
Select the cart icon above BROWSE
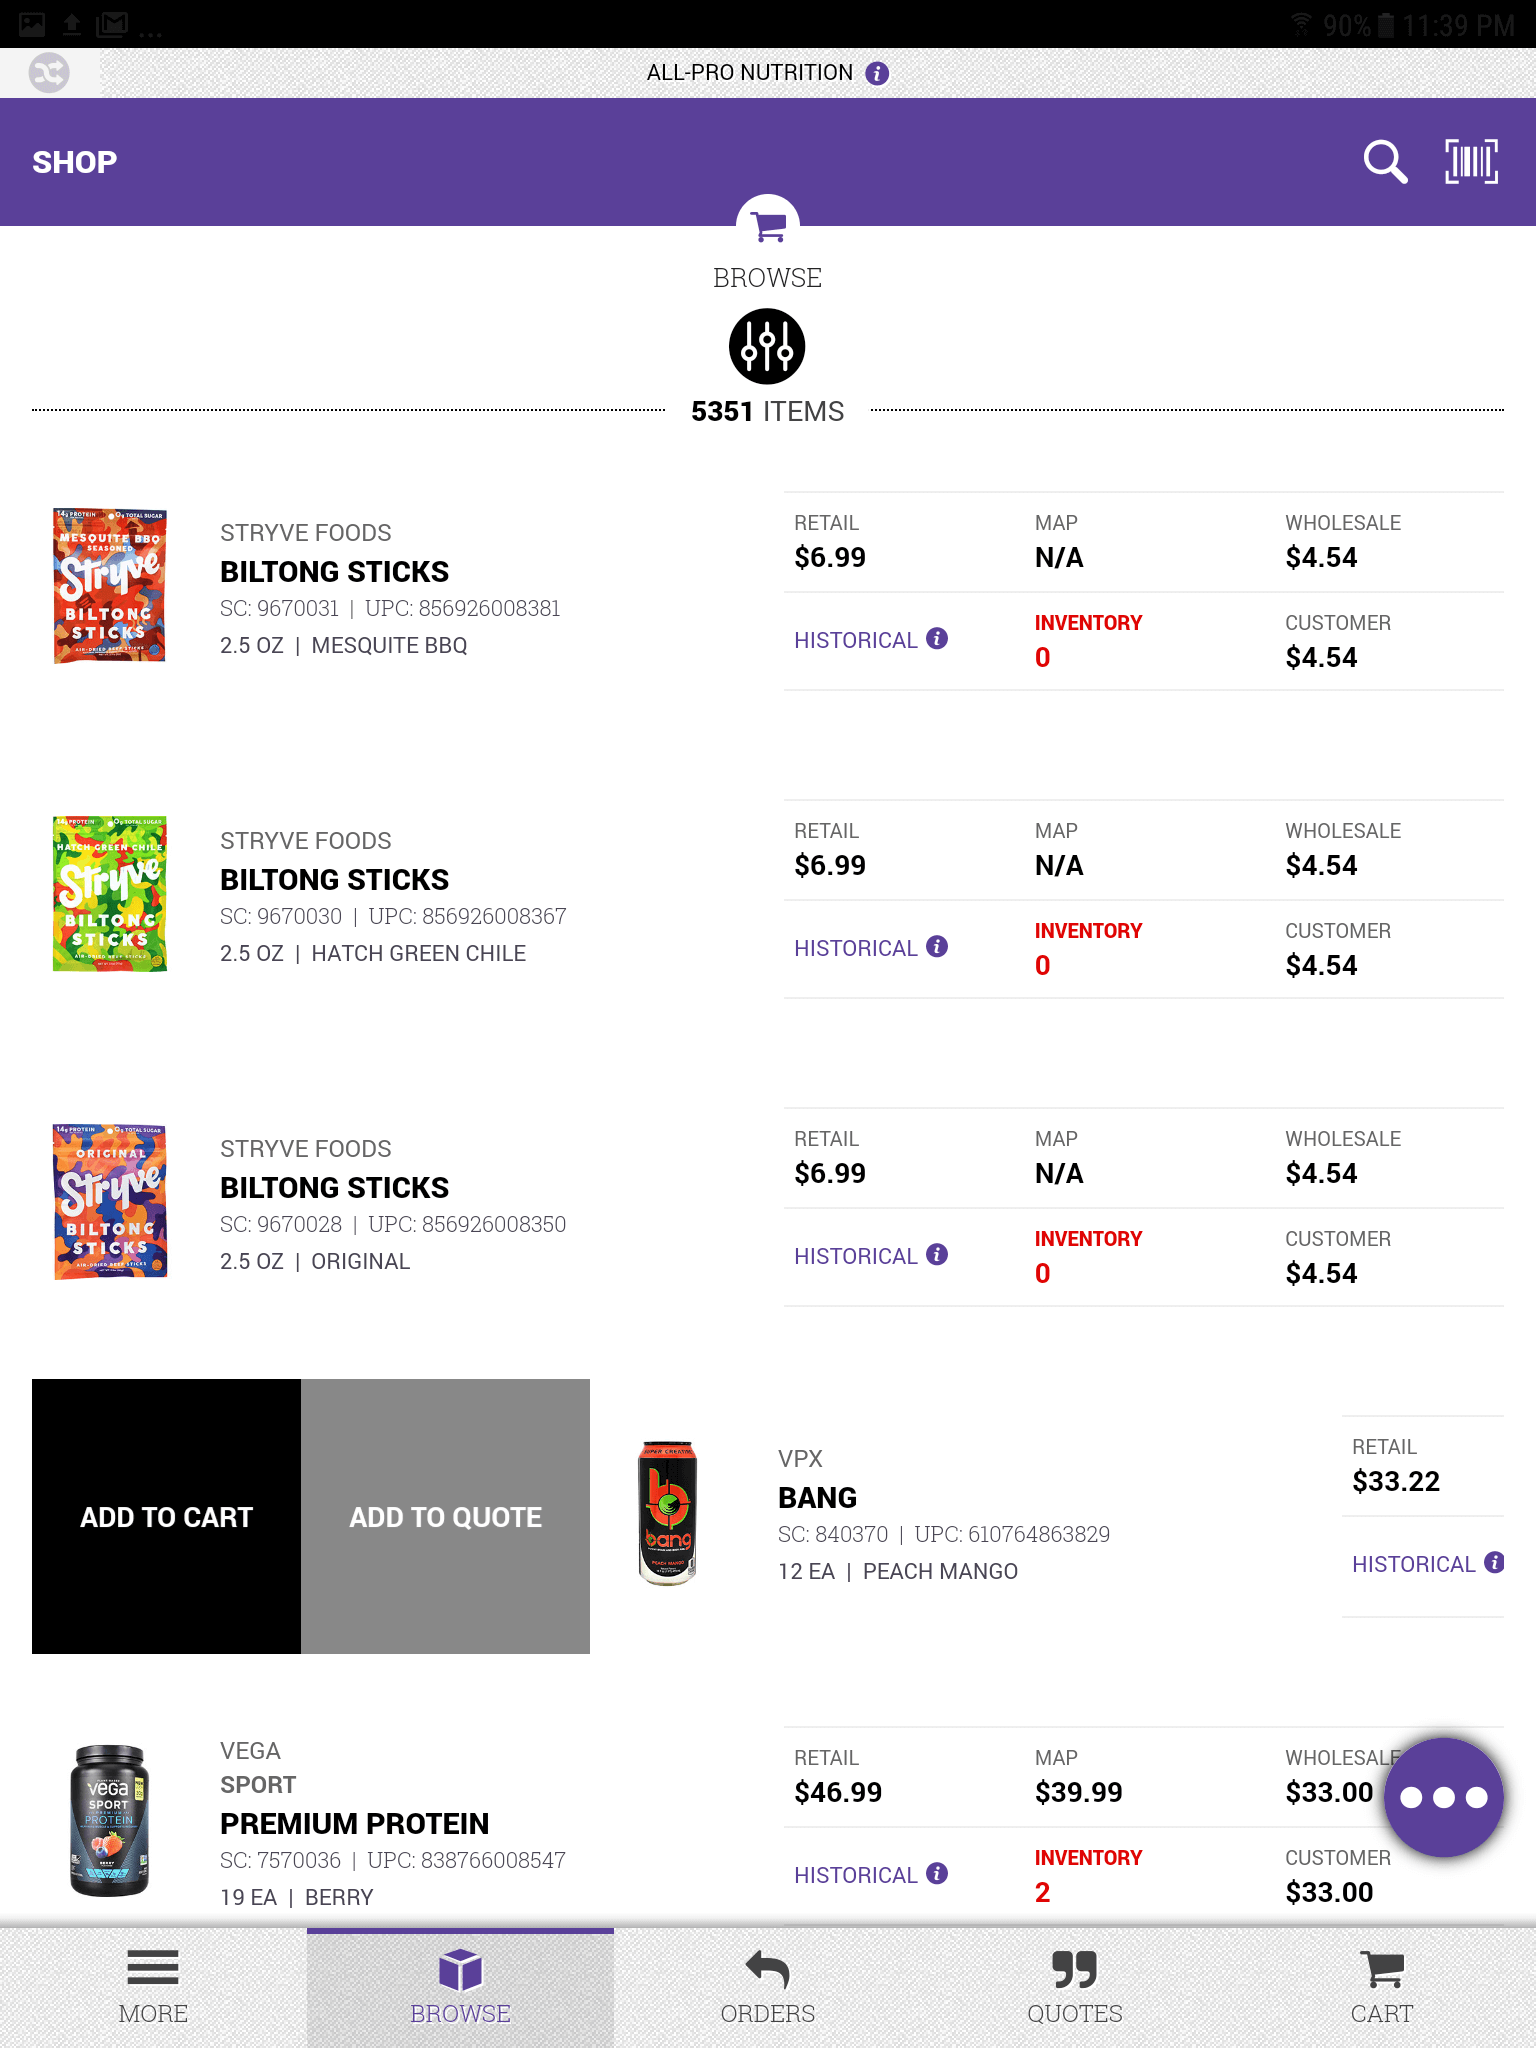click(x=767, y=228)
